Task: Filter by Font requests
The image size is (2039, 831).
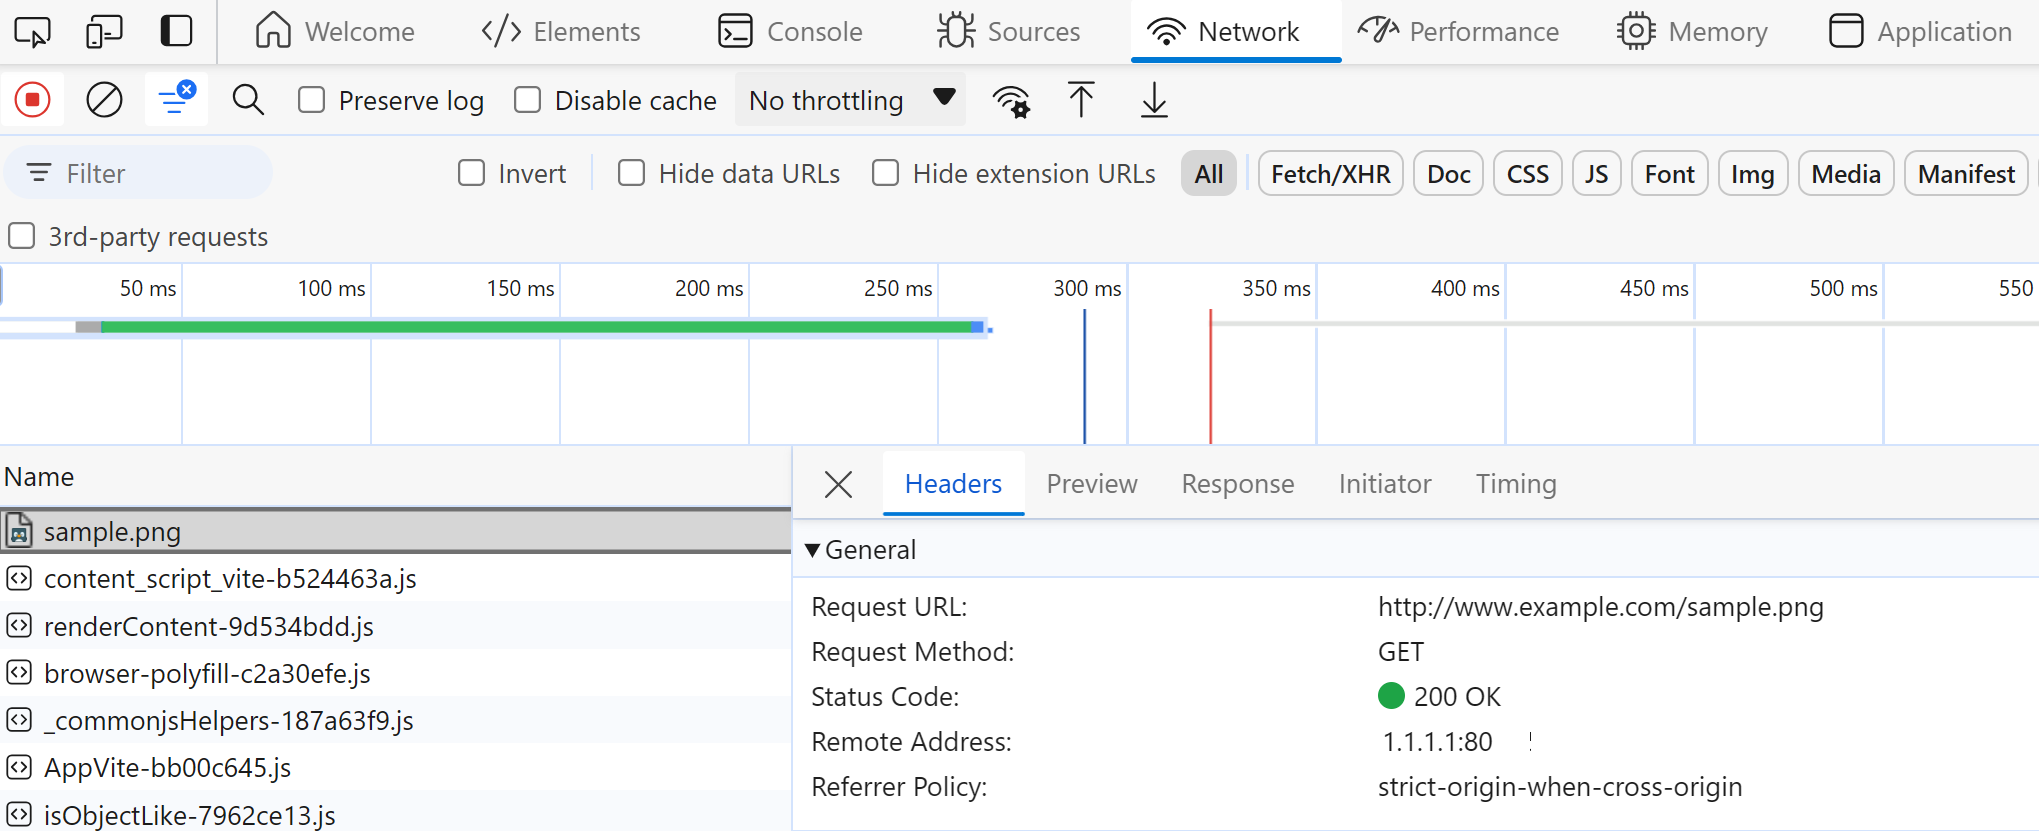Action: pos(1670,174)
